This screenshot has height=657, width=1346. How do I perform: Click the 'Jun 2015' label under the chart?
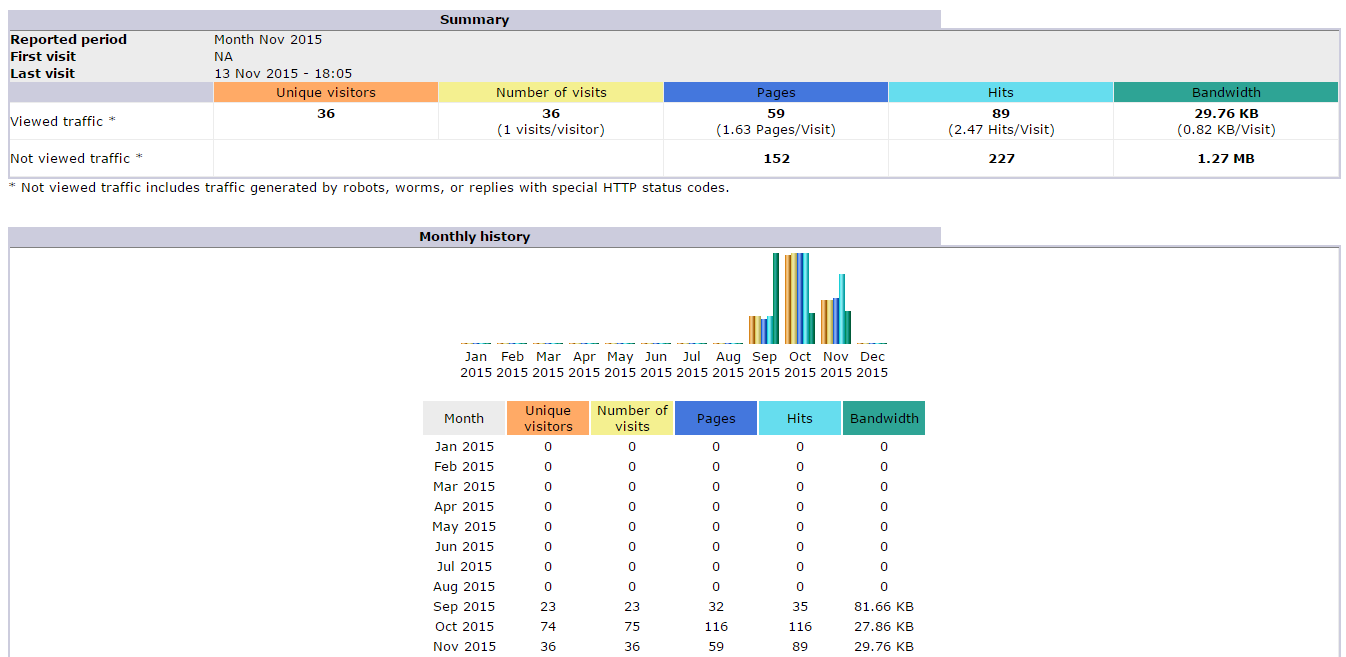[656, 364]
